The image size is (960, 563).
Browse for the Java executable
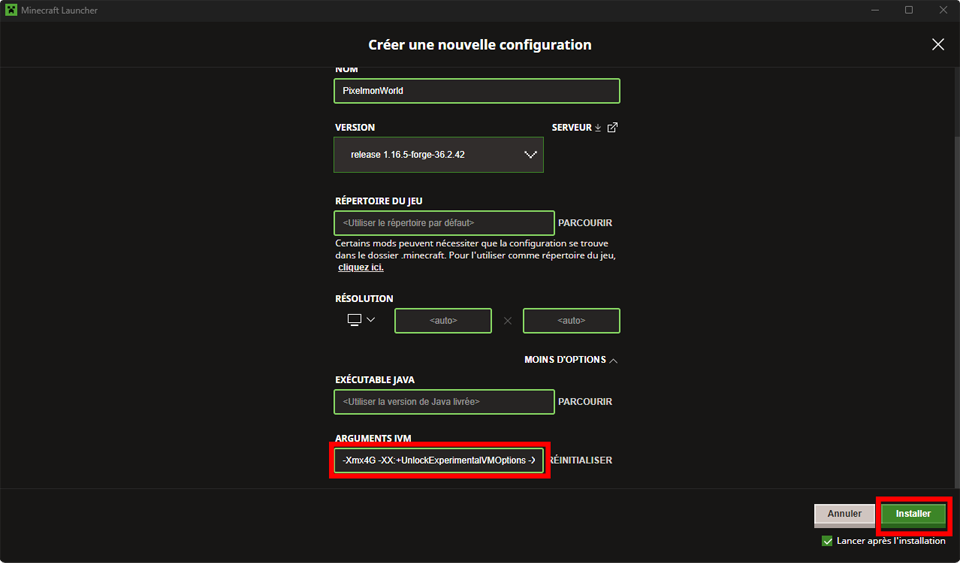click(585, 401)
